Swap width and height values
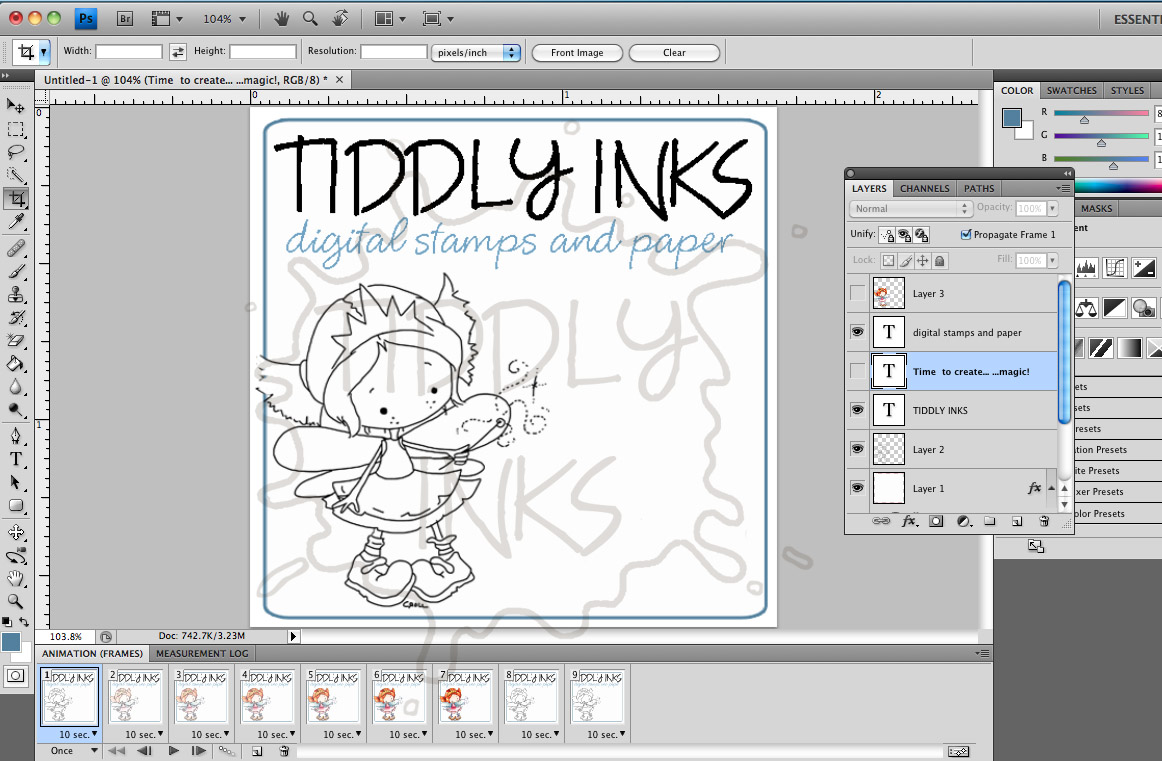The width and height of the screenshot is (1162, 761). (178, 52)
